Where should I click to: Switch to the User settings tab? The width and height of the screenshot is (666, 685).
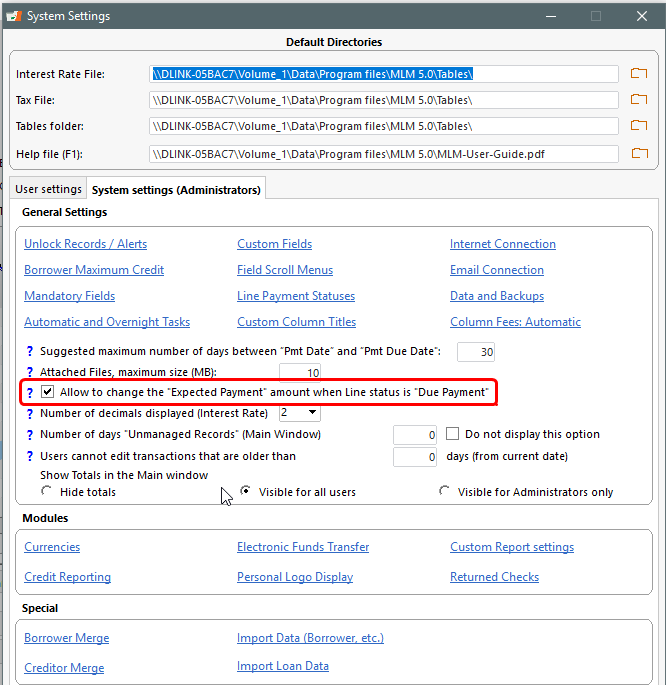pos(48,189)
